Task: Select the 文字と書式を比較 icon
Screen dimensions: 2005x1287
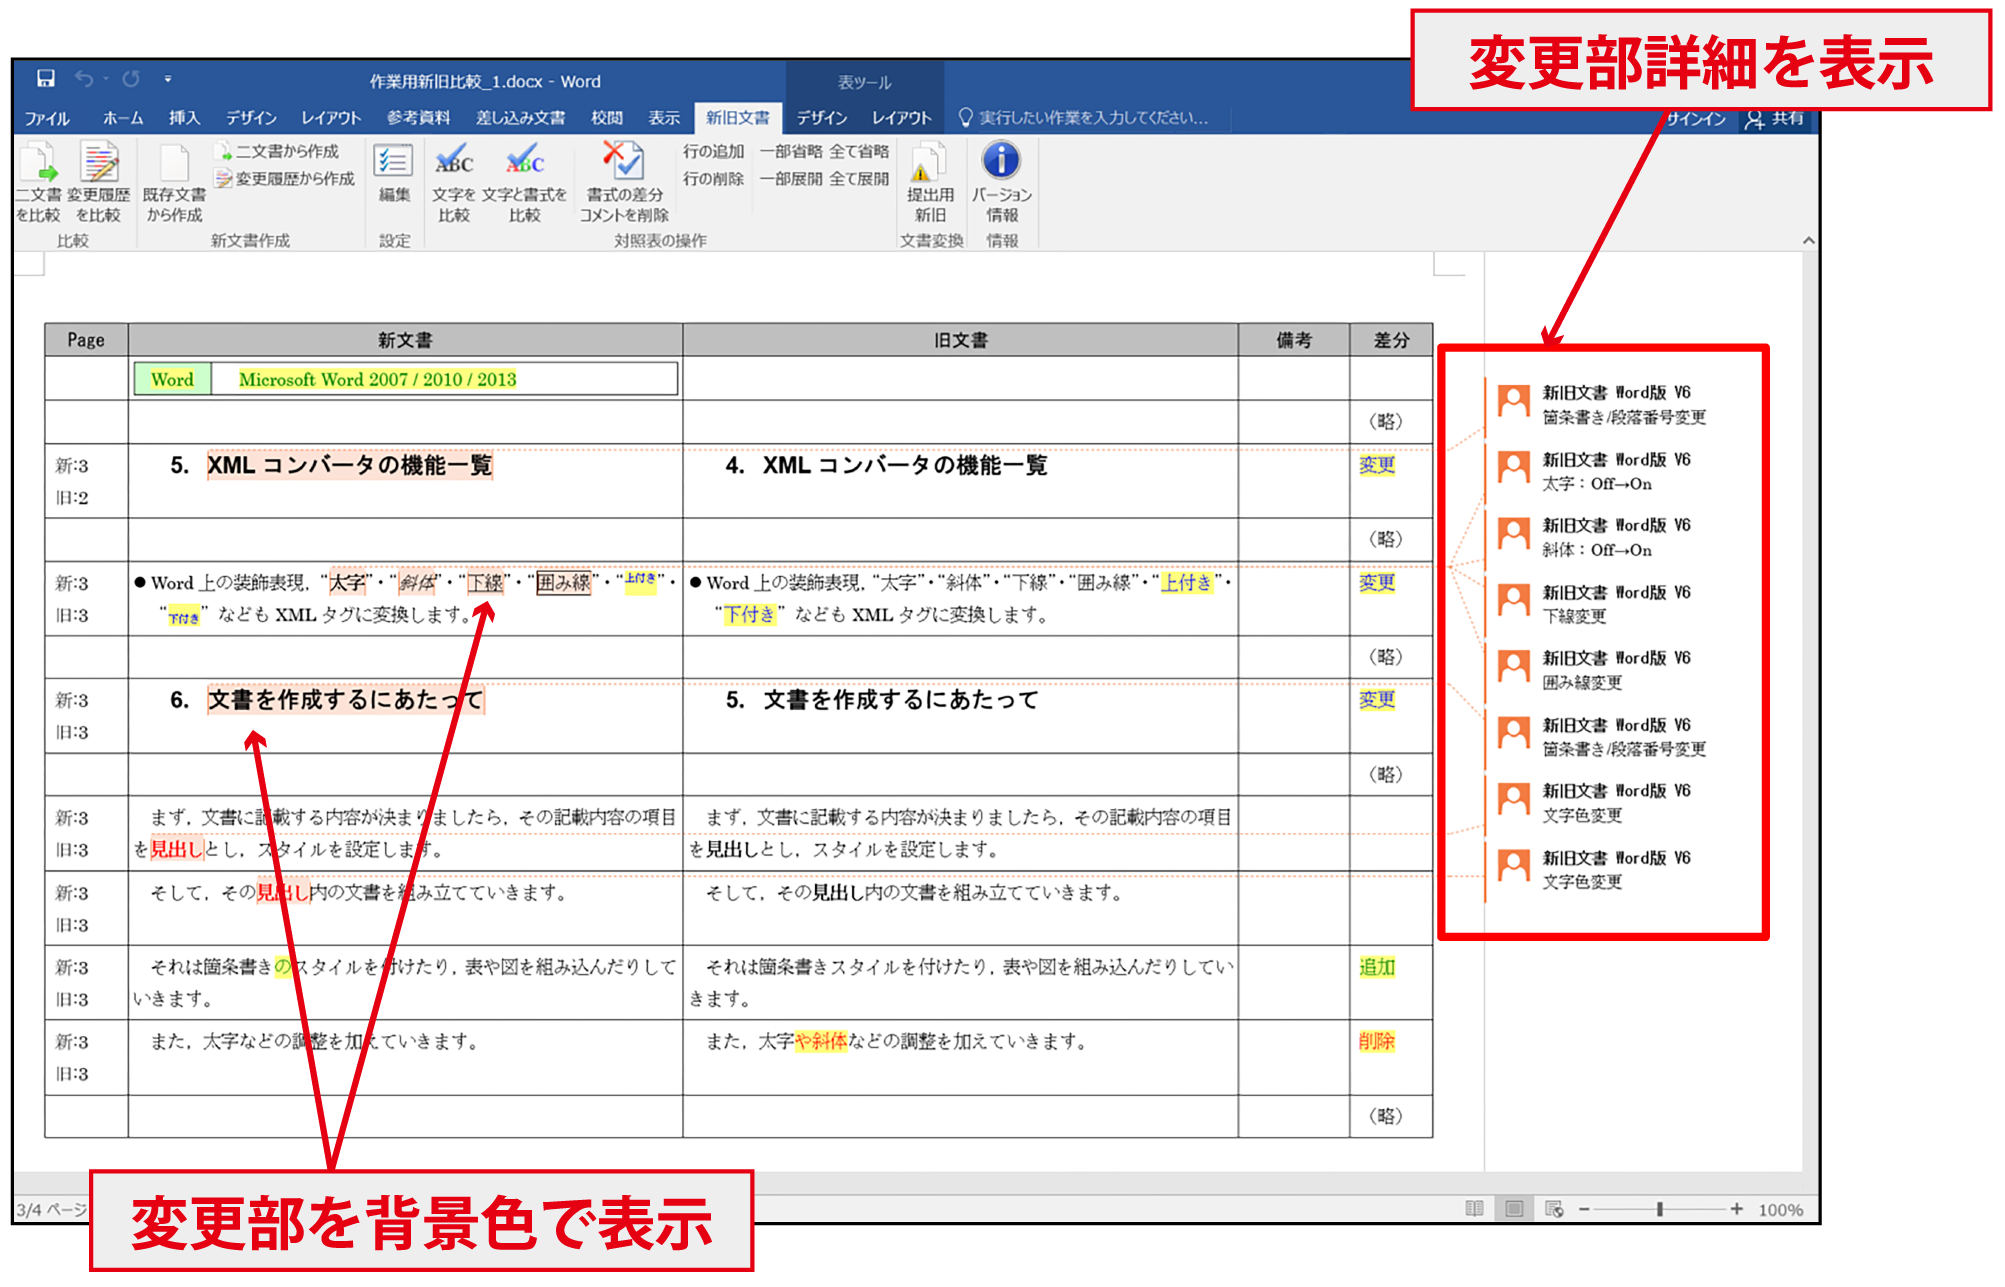Action: point(524,185)
